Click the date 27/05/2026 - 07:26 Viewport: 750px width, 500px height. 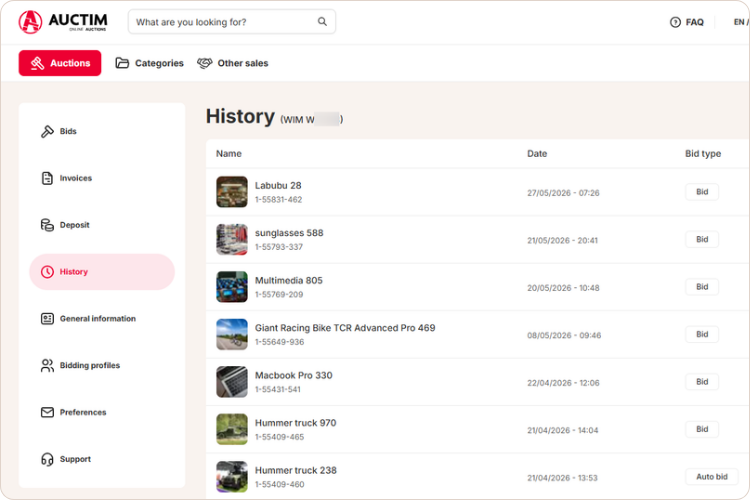(x=563, y=193)
